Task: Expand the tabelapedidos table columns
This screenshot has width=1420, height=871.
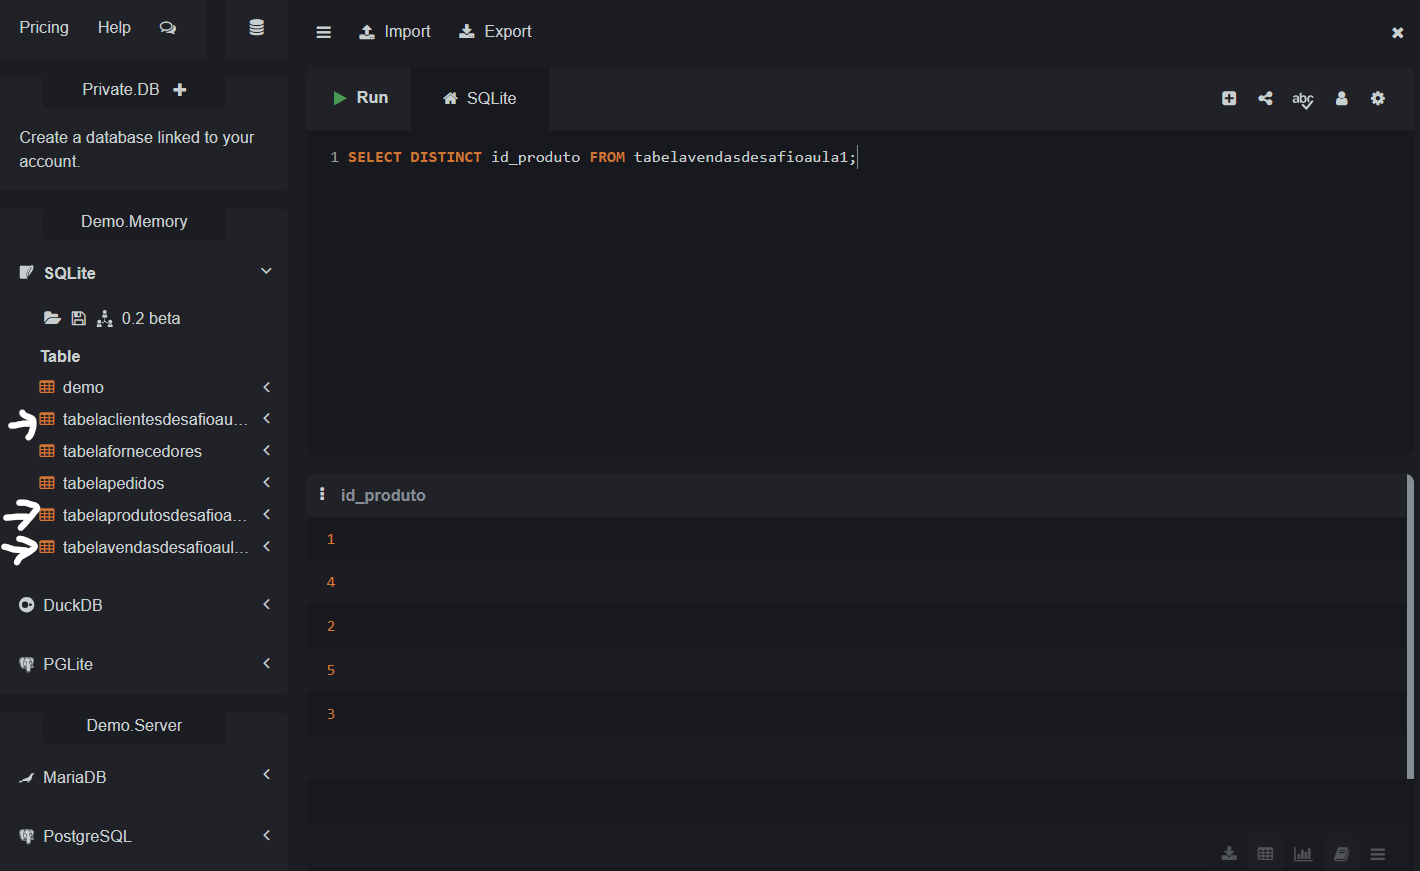Action: [x=267, y=483]
